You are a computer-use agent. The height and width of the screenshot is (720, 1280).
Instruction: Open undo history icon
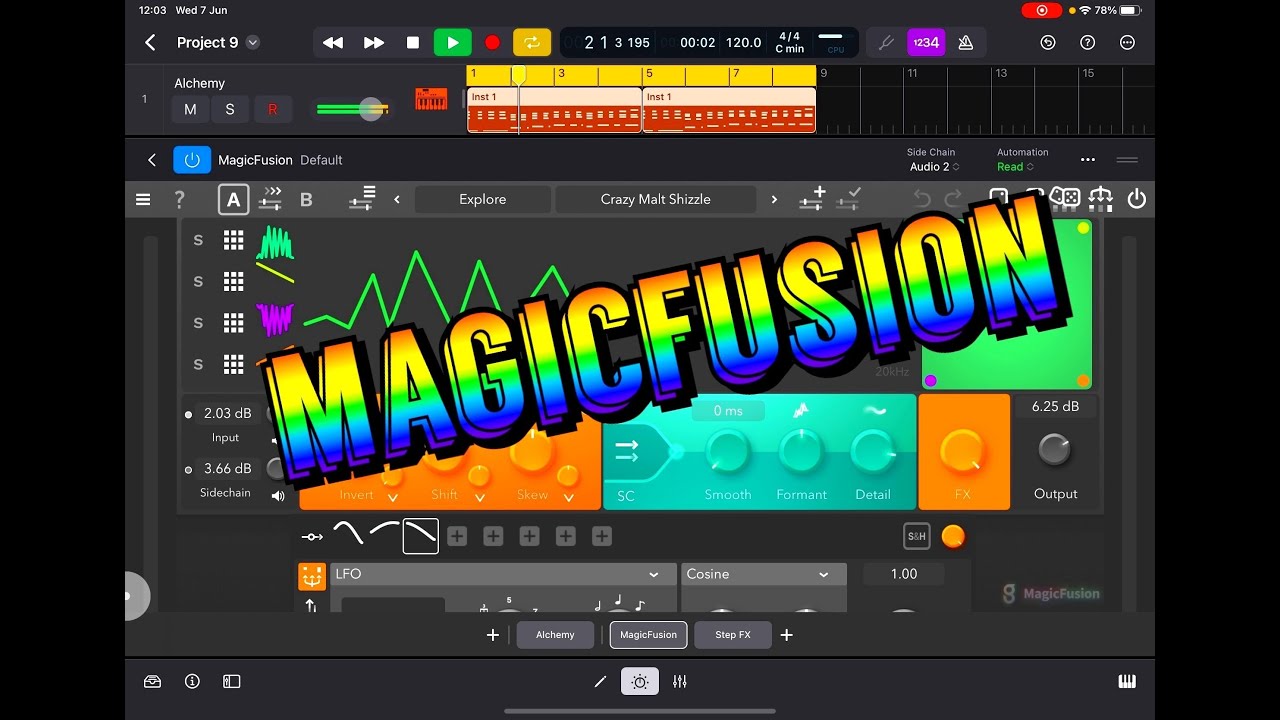pos(1047,42)
